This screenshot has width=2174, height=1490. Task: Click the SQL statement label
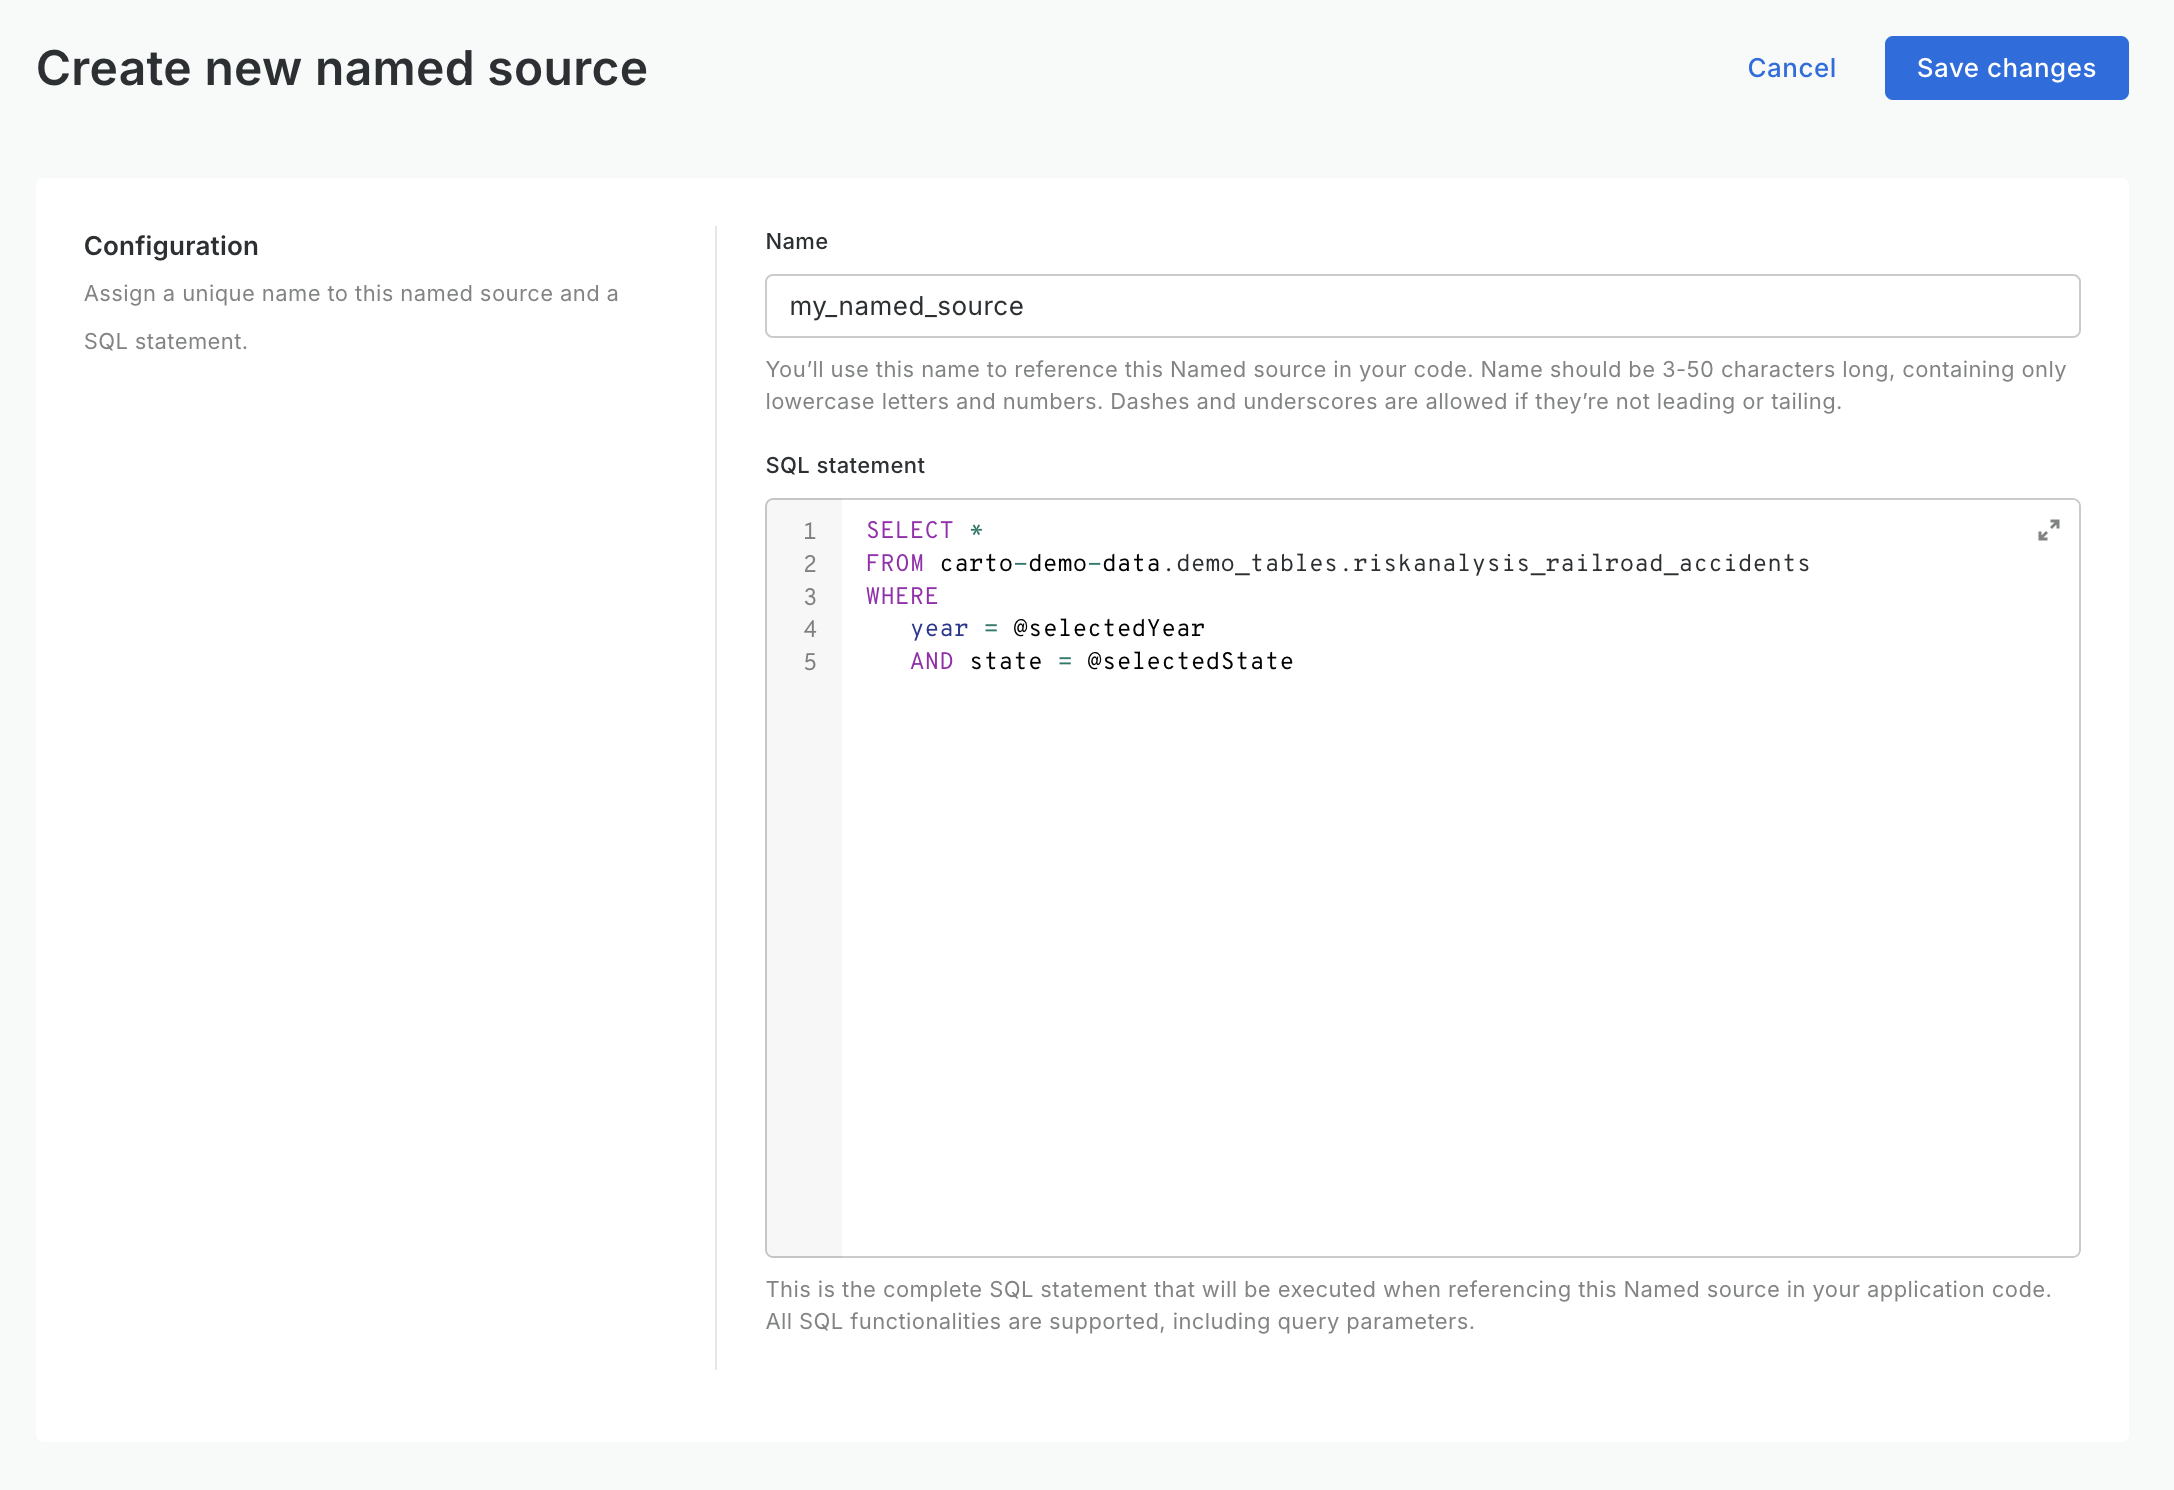click(844, 466)
